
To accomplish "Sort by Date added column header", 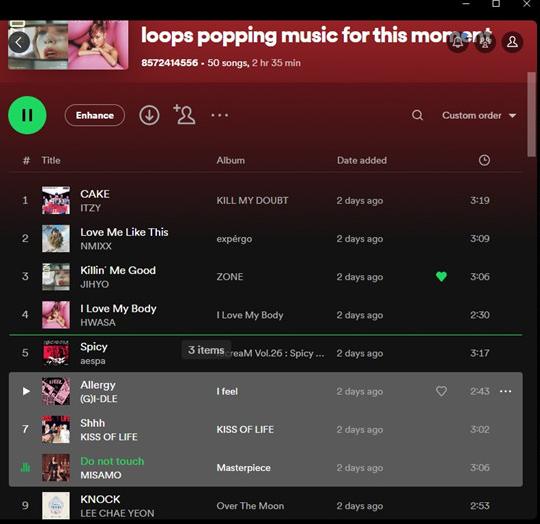I will 362,160.
